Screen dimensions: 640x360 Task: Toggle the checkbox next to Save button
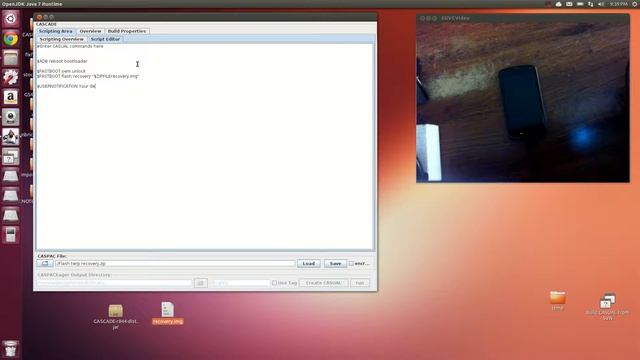pos(351,264)
